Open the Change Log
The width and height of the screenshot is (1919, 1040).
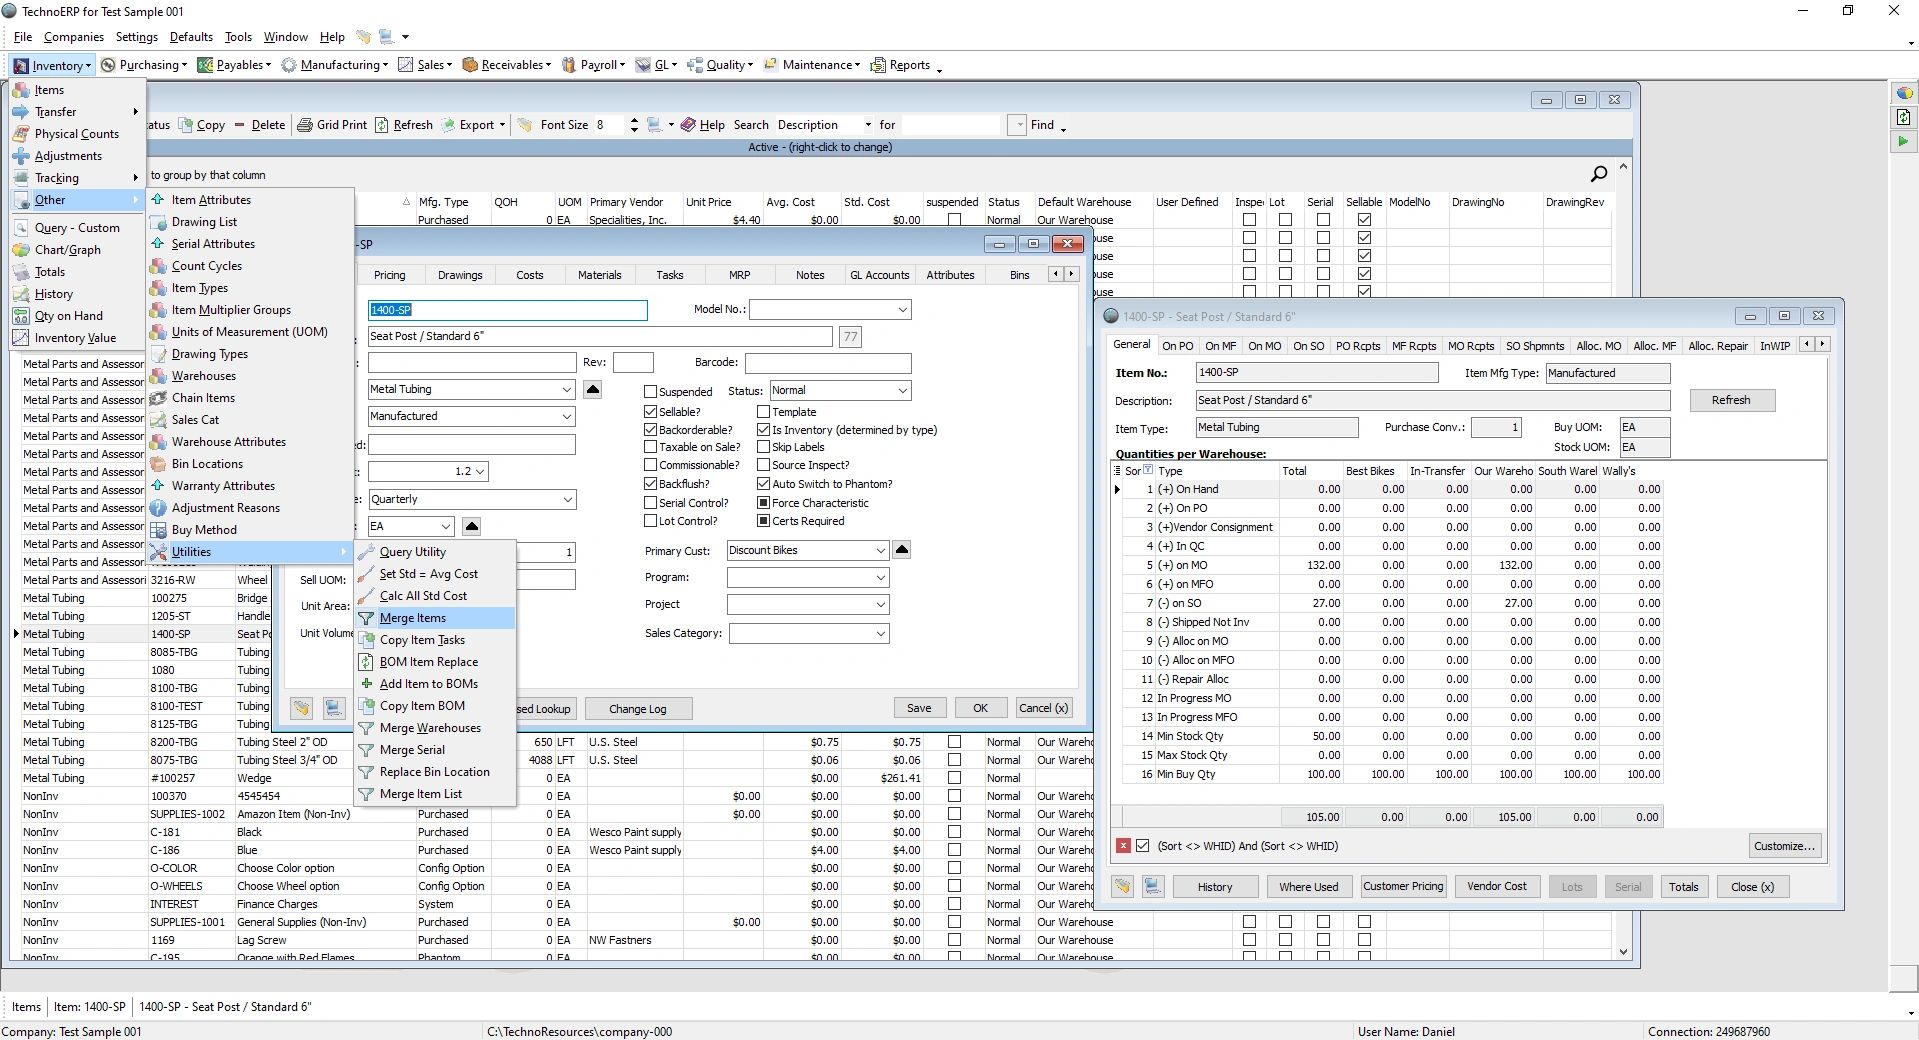coord(638,708)
